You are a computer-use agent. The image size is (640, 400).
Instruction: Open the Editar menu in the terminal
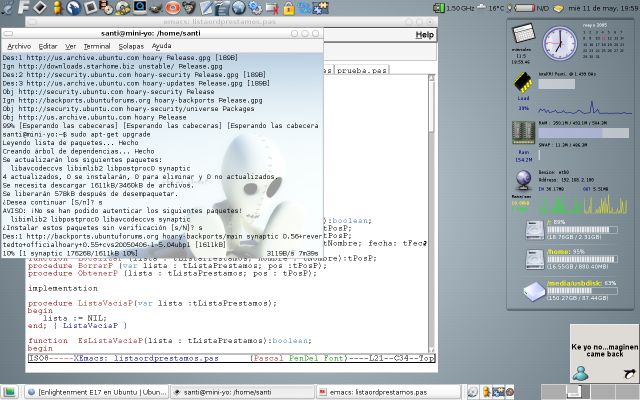coord(48,46)
